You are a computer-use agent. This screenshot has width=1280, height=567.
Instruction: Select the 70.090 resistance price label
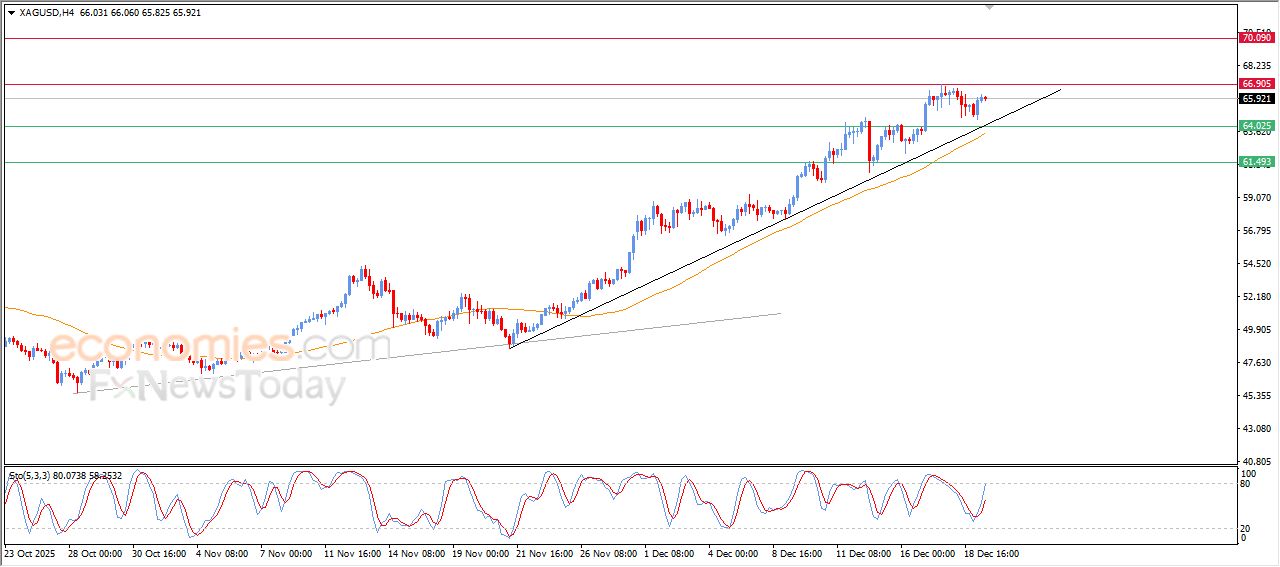(x=1255, y=38)
